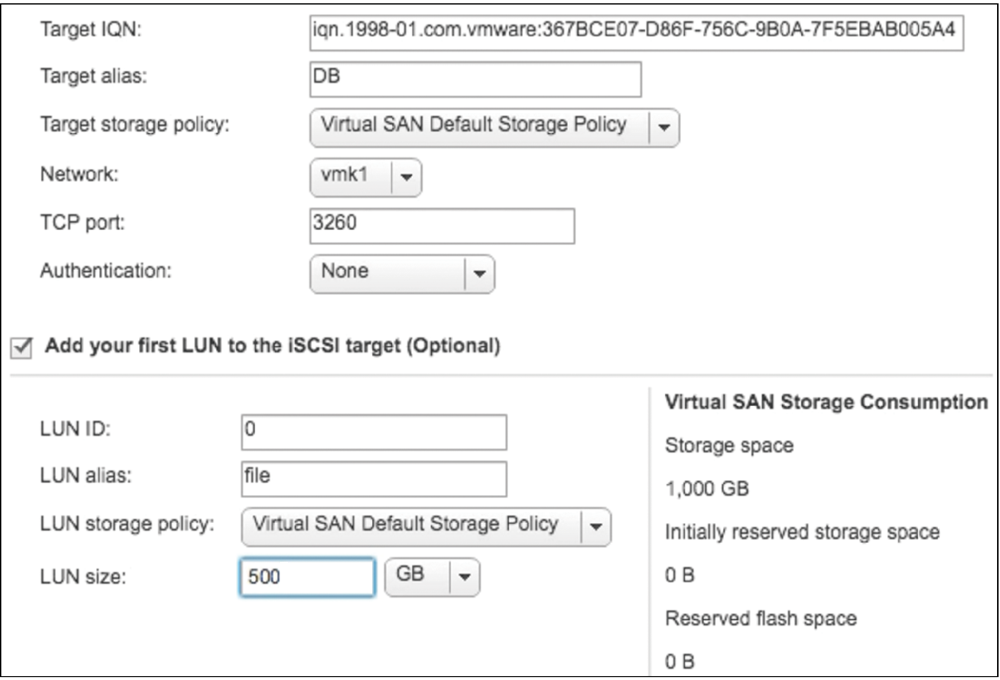Click the TCP port field showing 3260

tap(442, 226)
